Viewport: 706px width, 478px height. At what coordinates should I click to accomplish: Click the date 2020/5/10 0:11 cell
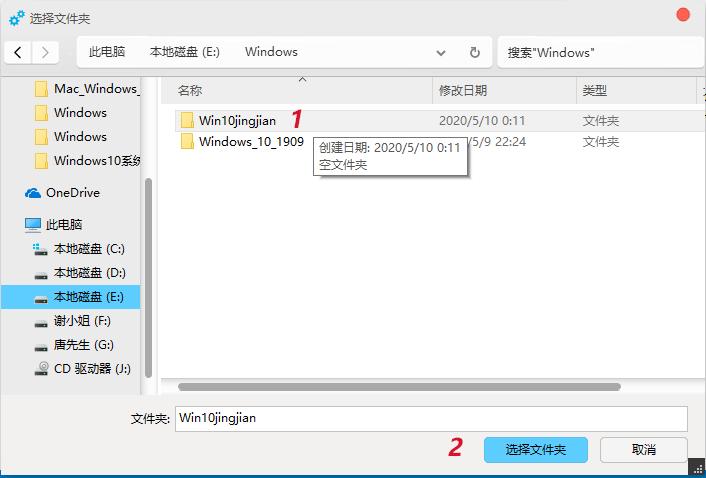tap(482, 121)
